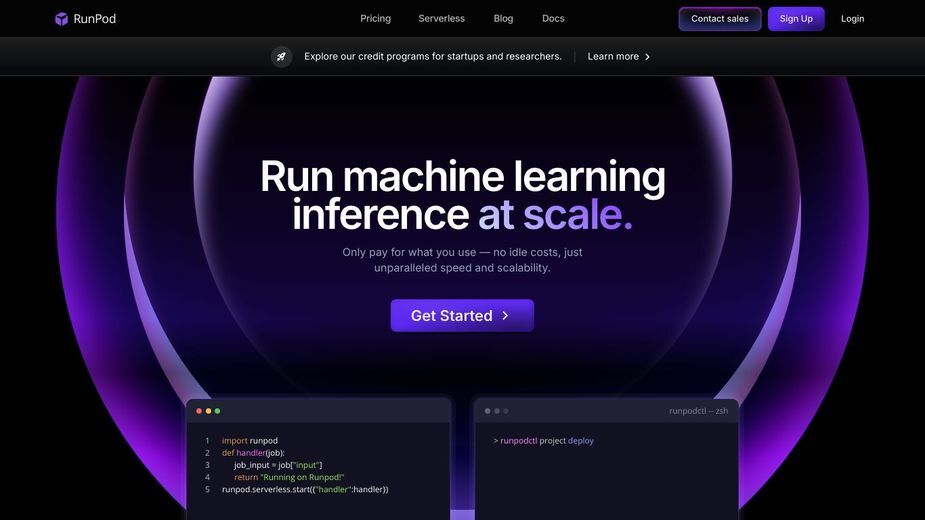The width and height of the screenshot is (925, 520).
Task: Click the chevron next to Learn more
Action: 647,57
